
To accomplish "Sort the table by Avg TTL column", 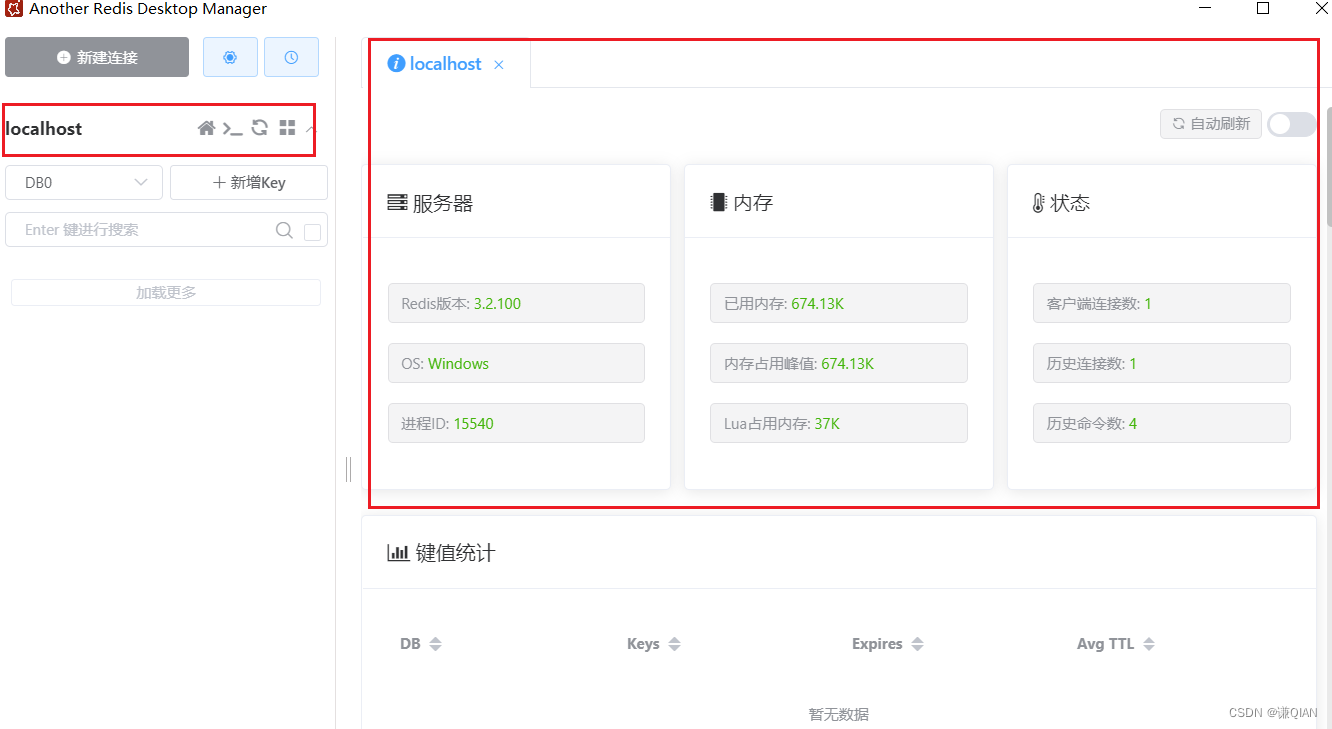I will coord(1149,644).
